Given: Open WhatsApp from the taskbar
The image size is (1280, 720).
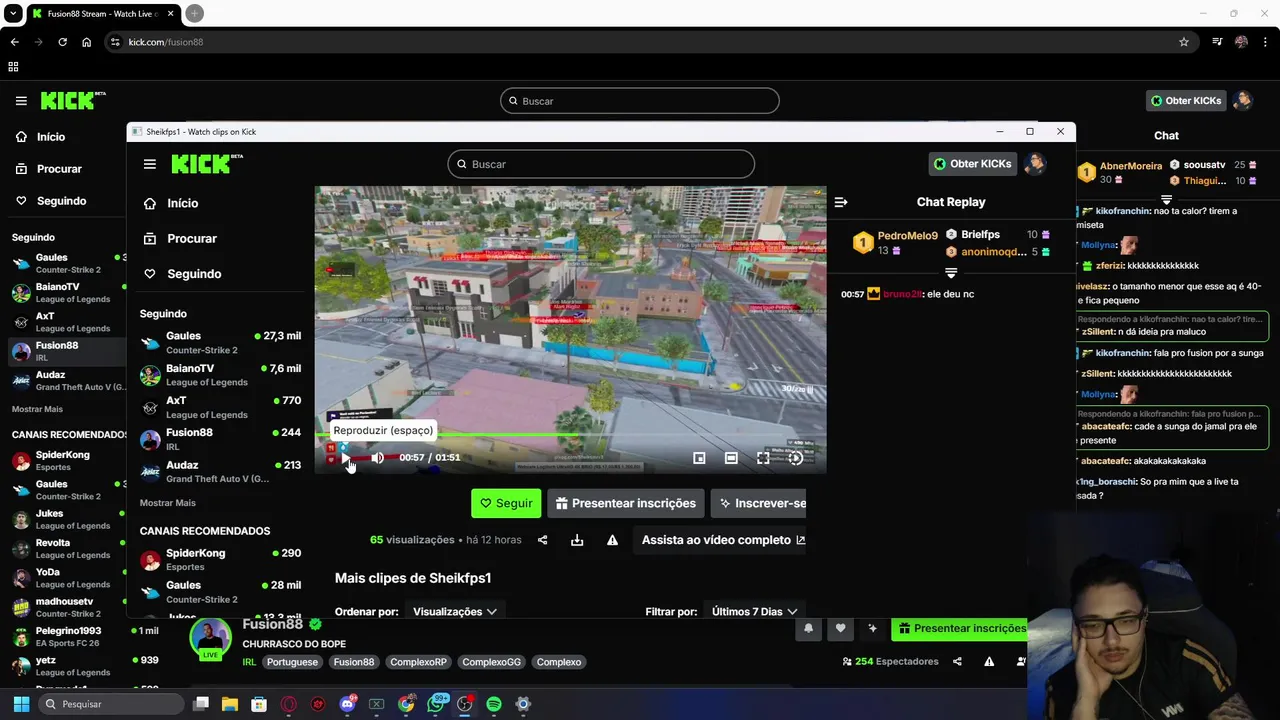Looking at the screenshot, I should click(x=435, y=704).
